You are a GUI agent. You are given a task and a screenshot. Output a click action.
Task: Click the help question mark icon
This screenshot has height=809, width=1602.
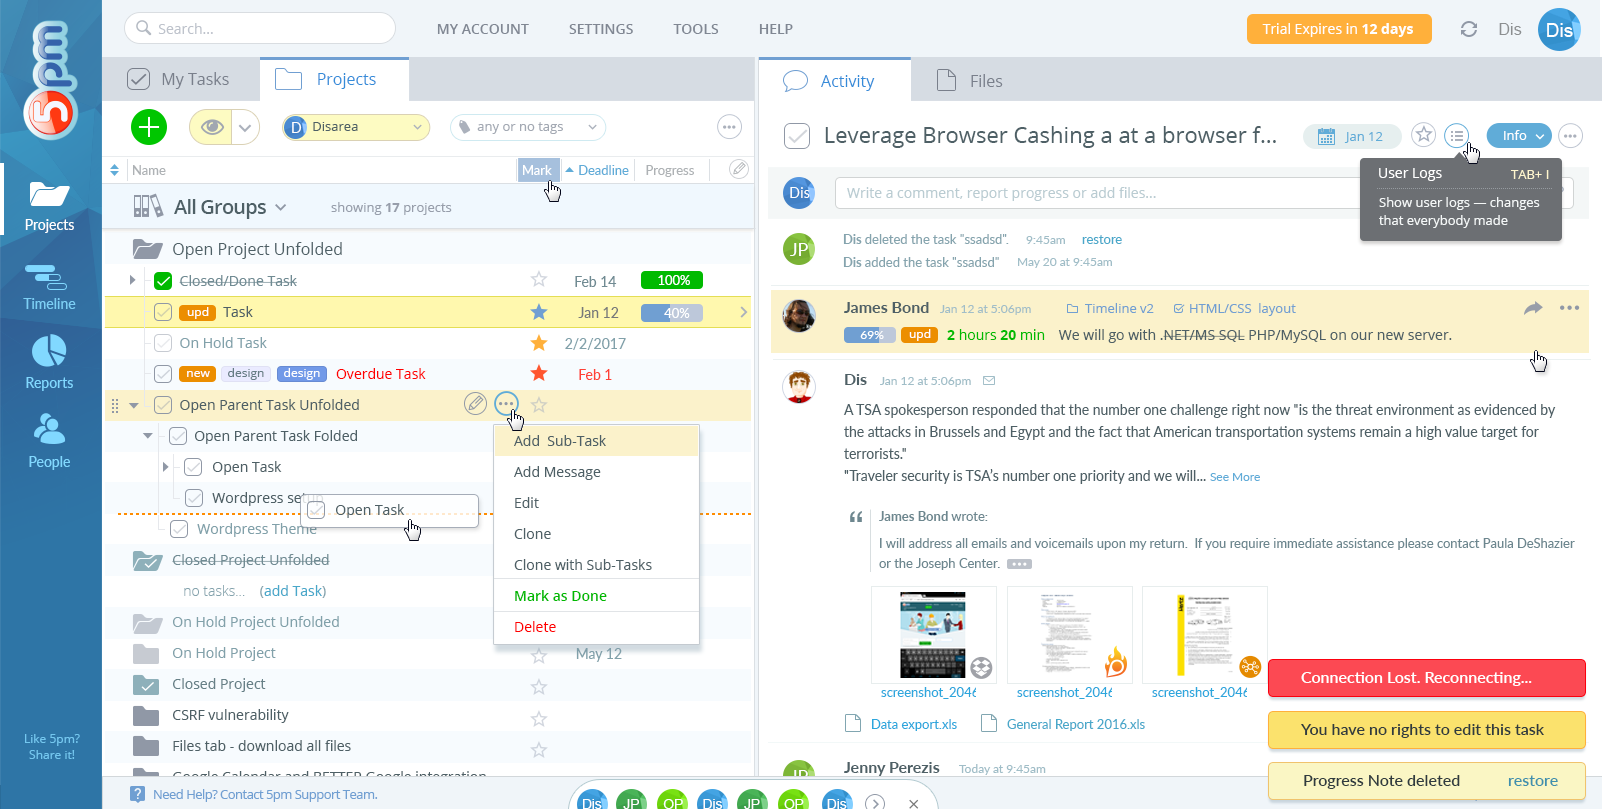pyautogui.click(x=138, y=794)
